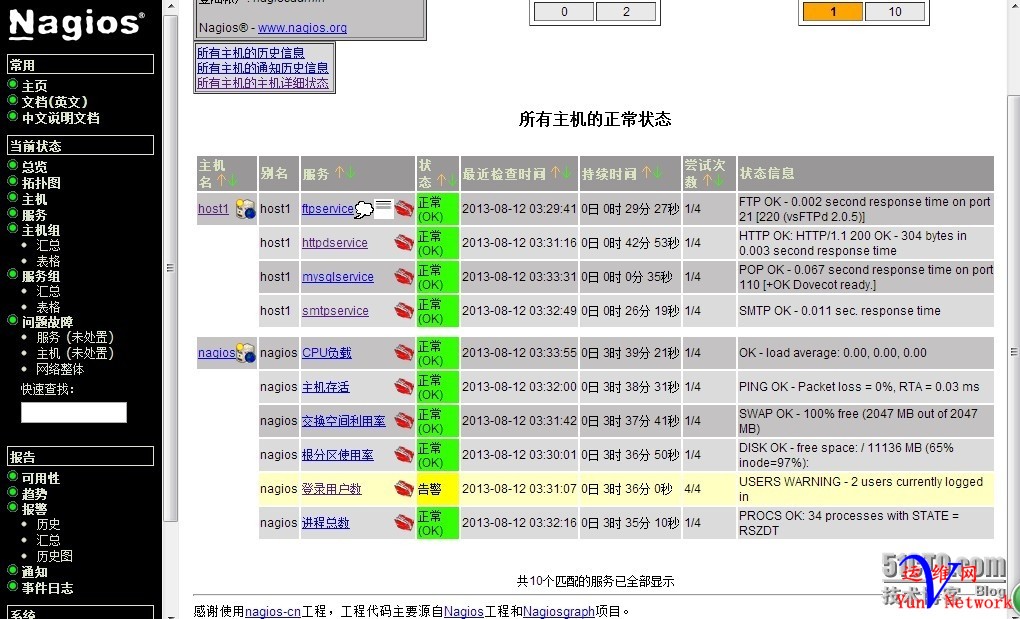Open 总览 in the sidebar
Screen dimensions: 1020x619
click(34, 166)
